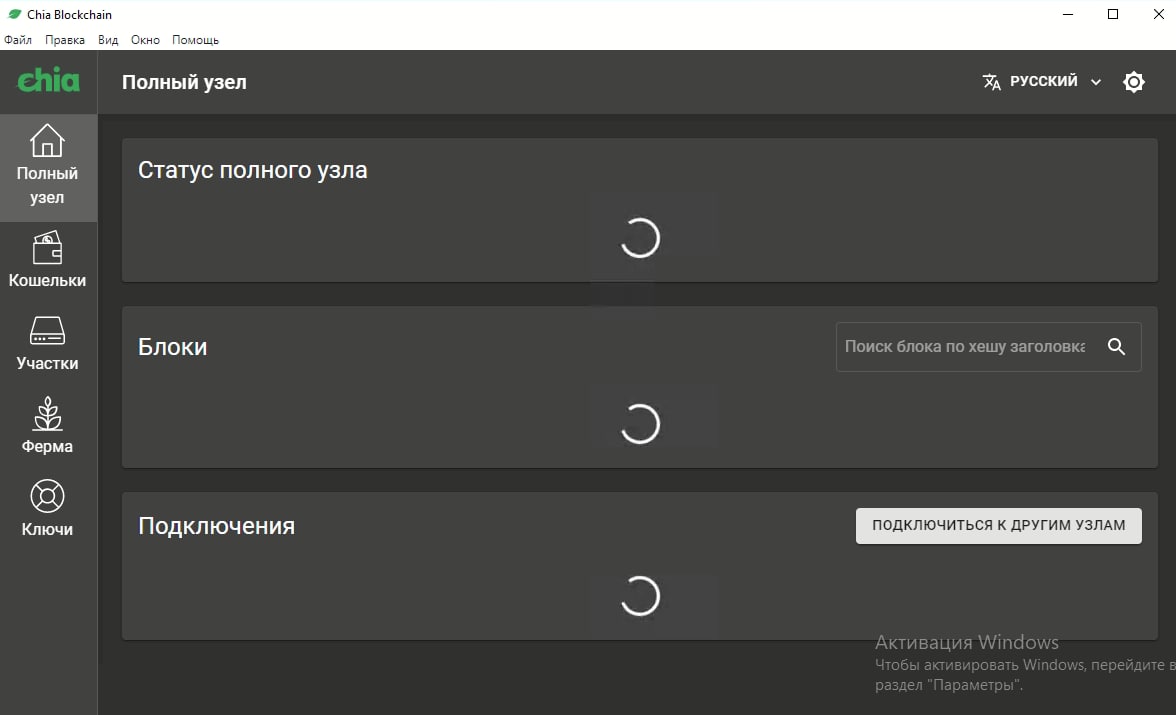The image size is (1176, 715).
Task: Open the Файл menu
Action: click(18, 40)
